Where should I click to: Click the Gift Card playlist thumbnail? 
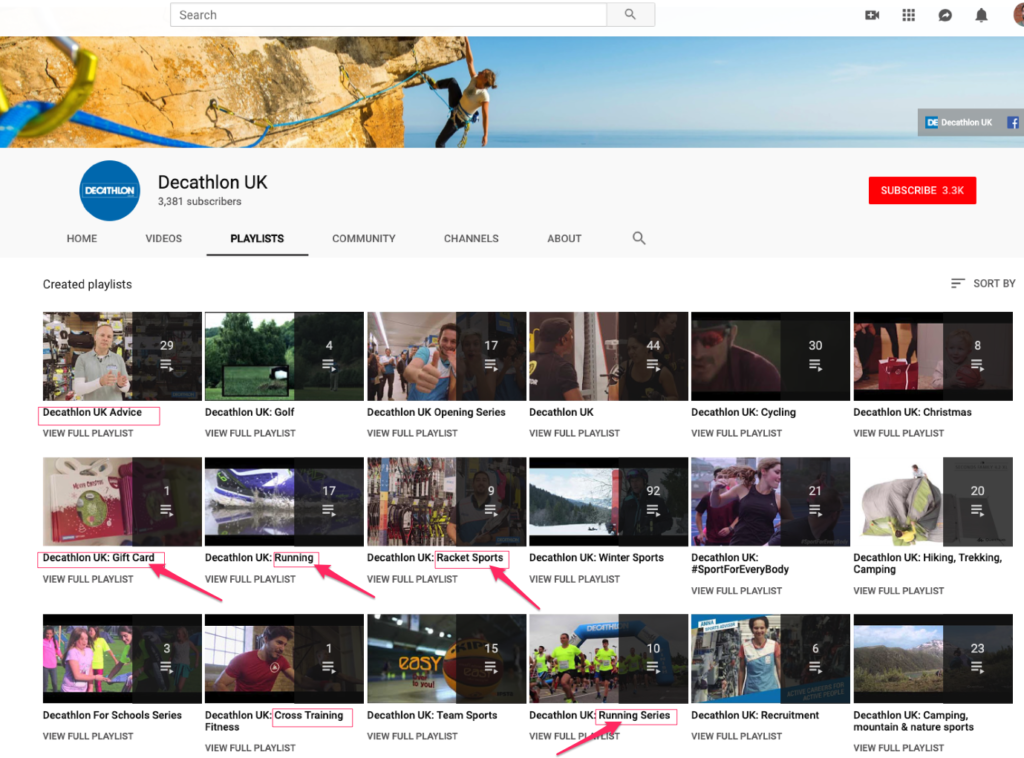pos(122,501)
